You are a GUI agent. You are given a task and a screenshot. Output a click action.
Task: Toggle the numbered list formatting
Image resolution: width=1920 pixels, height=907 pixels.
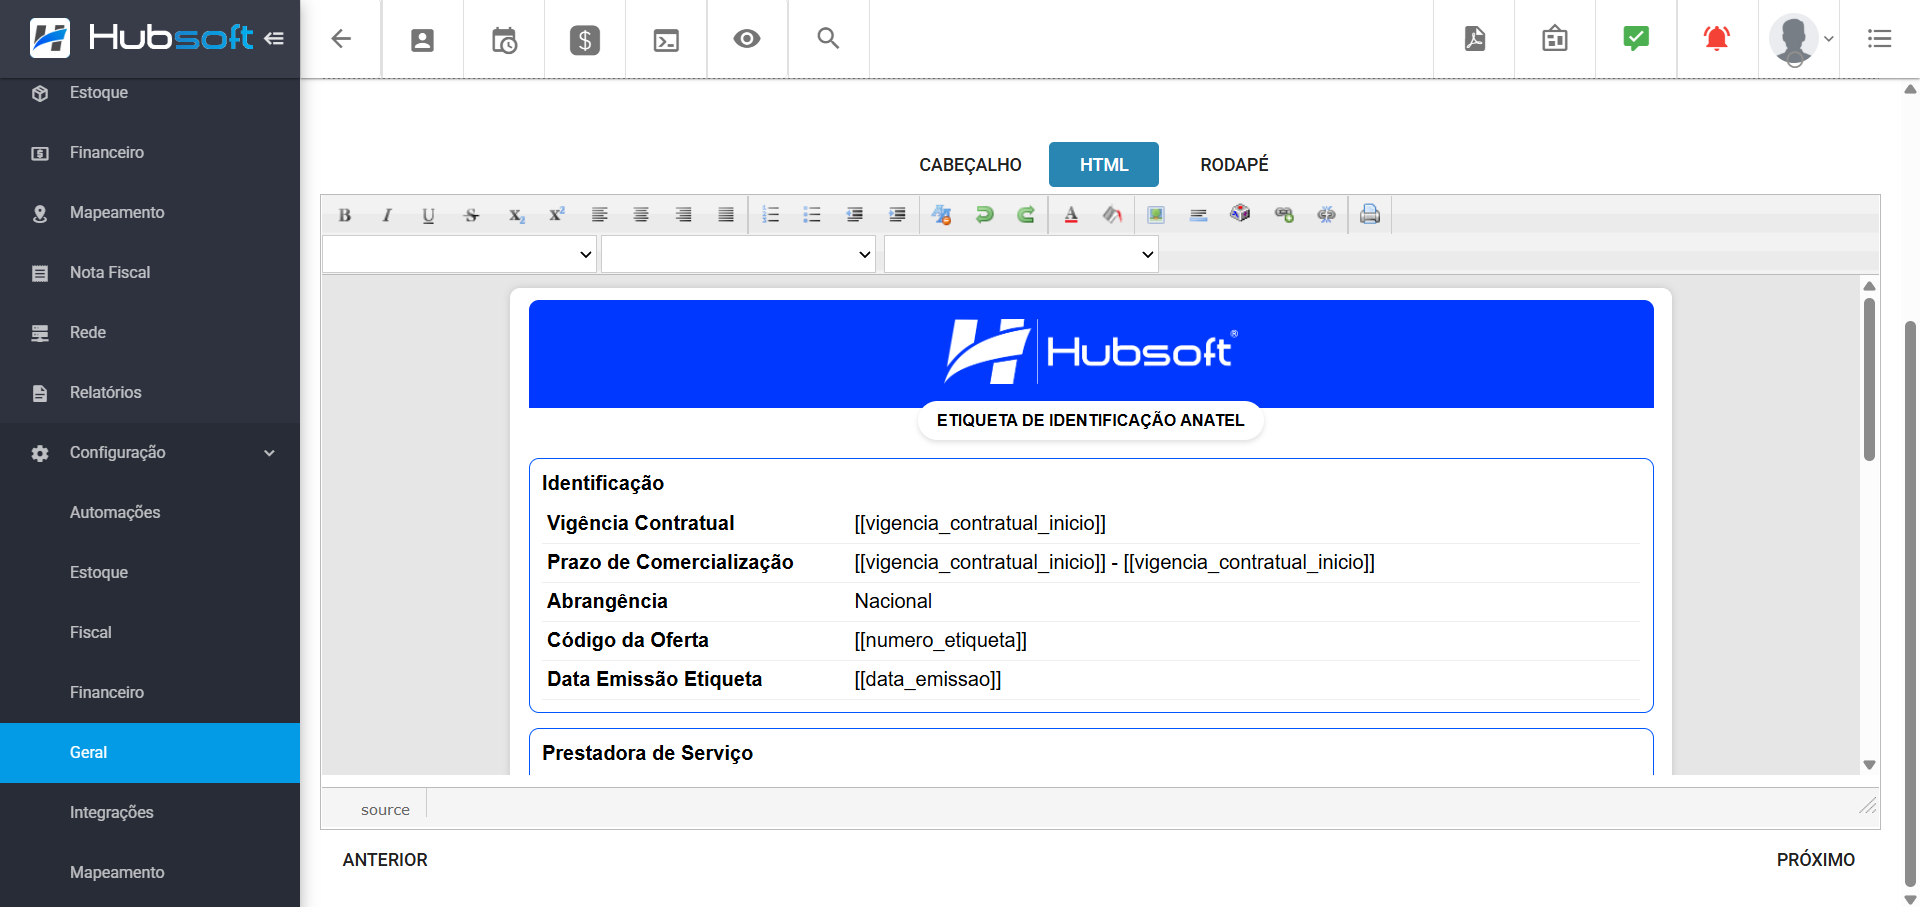(x=770, y=214)
